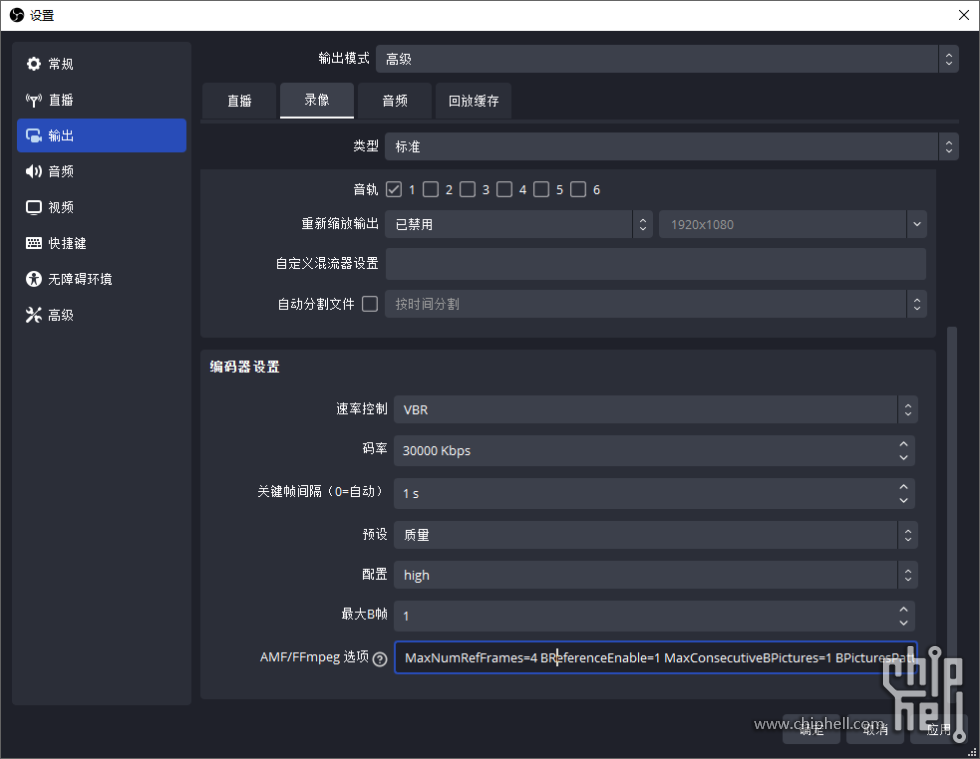Click the tools icon for 高级

[34, 315]
